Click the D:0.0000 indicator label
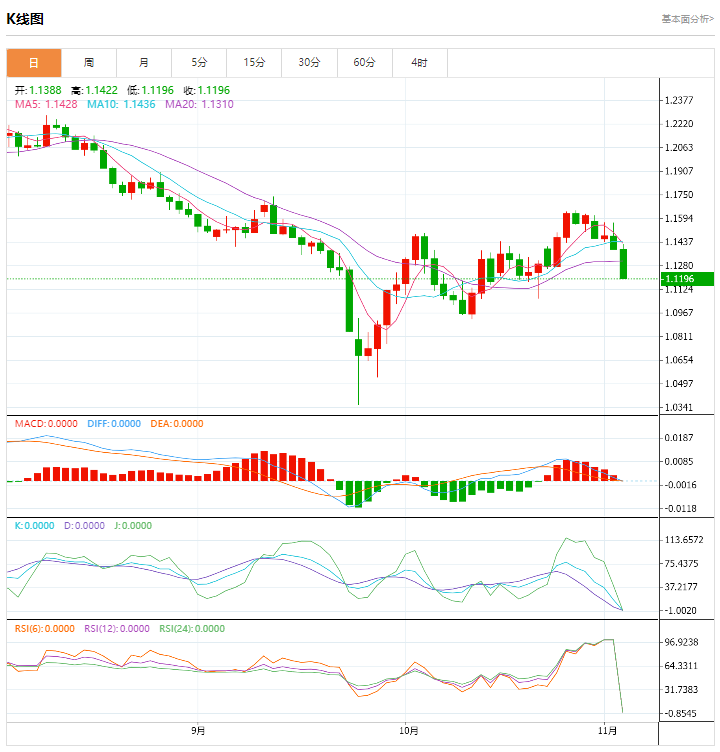The width and height of the screenshot is (720, 752). [x=84, y=526]
